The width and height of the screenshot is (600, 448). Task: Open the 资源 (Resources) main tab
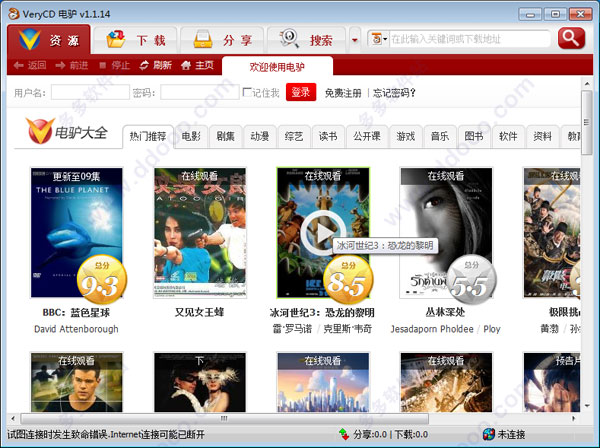coord(49,39)
